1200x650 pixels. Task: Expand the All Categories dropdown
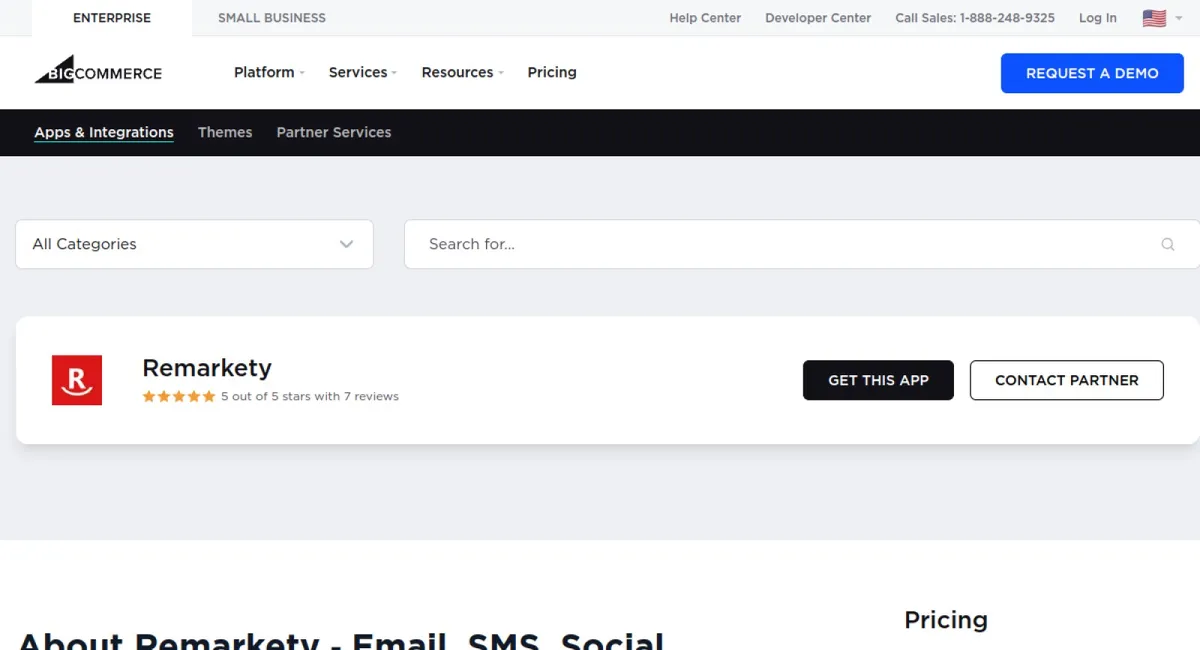click(x=194, y=244)
